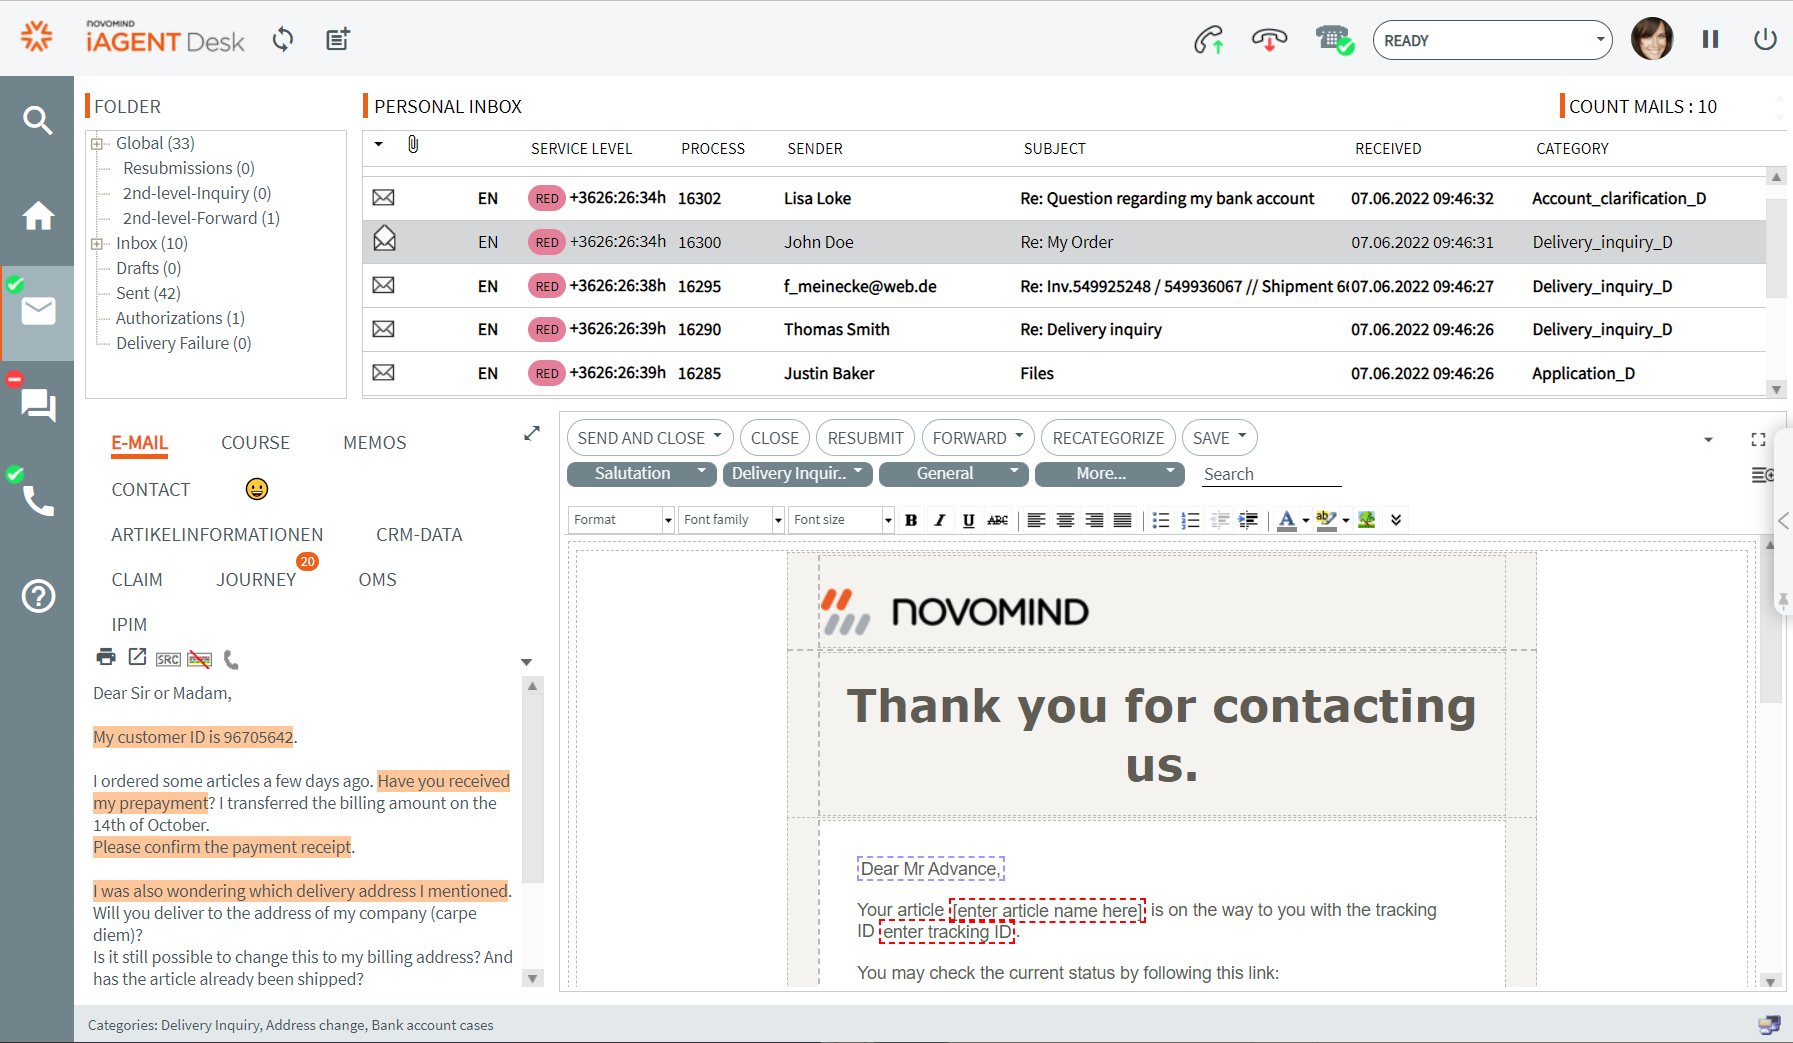The image size is (1793, 1043).
Task: Go to the home dashboard icon
Action: coord(38,215)
